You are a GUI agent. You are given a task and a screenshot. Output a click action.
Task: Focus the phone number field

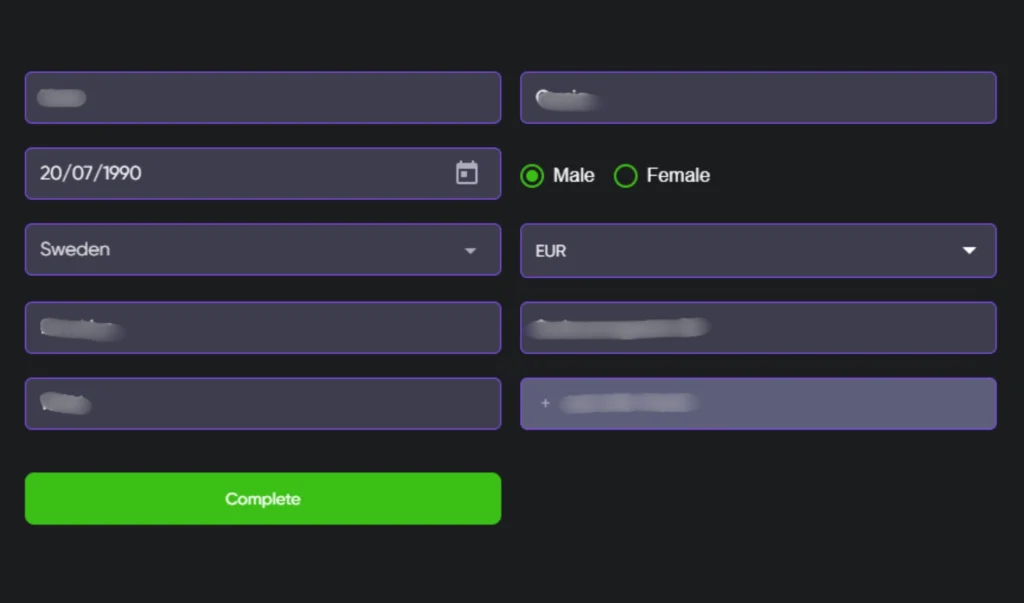point(757,402)
